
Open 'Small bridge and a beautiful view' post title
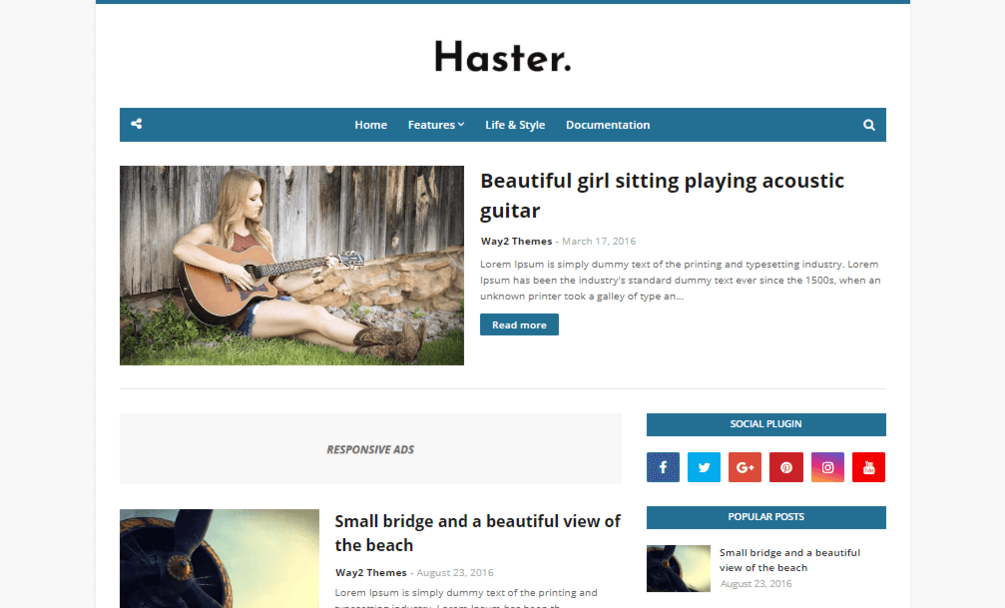tap(478, 533)
